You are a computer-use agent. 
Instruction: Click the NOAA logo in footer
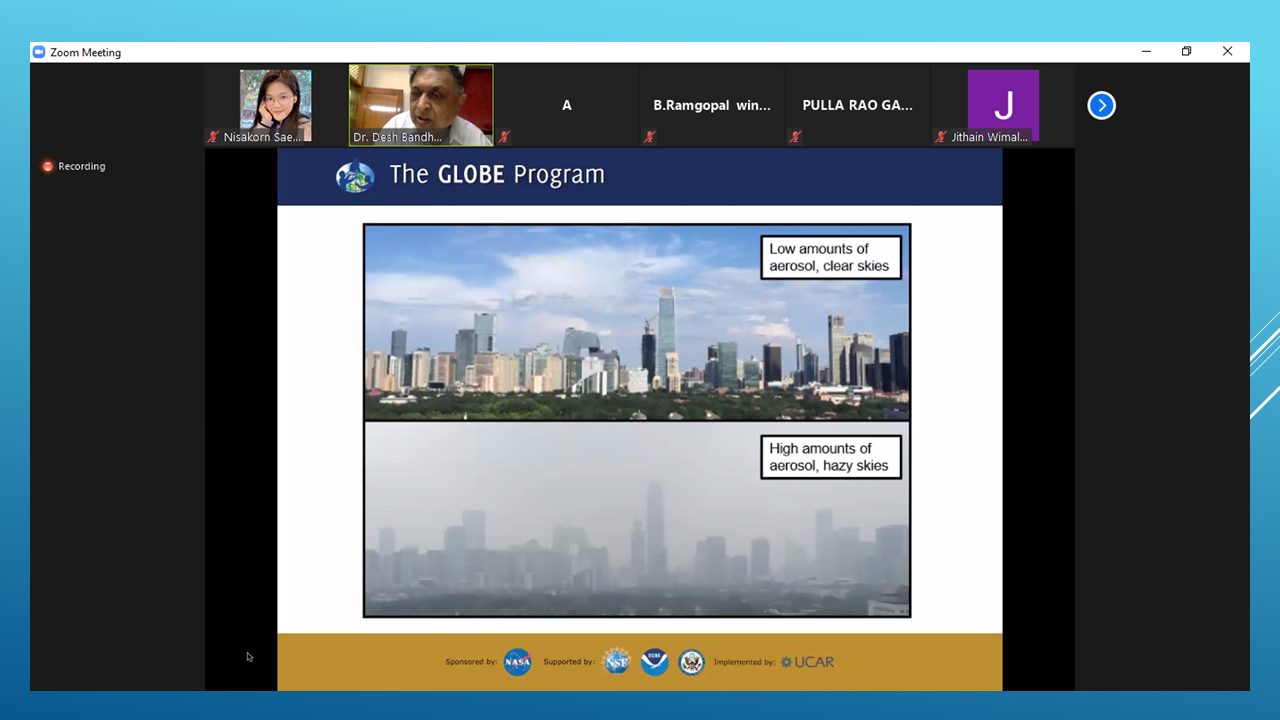tap(654, 662)
